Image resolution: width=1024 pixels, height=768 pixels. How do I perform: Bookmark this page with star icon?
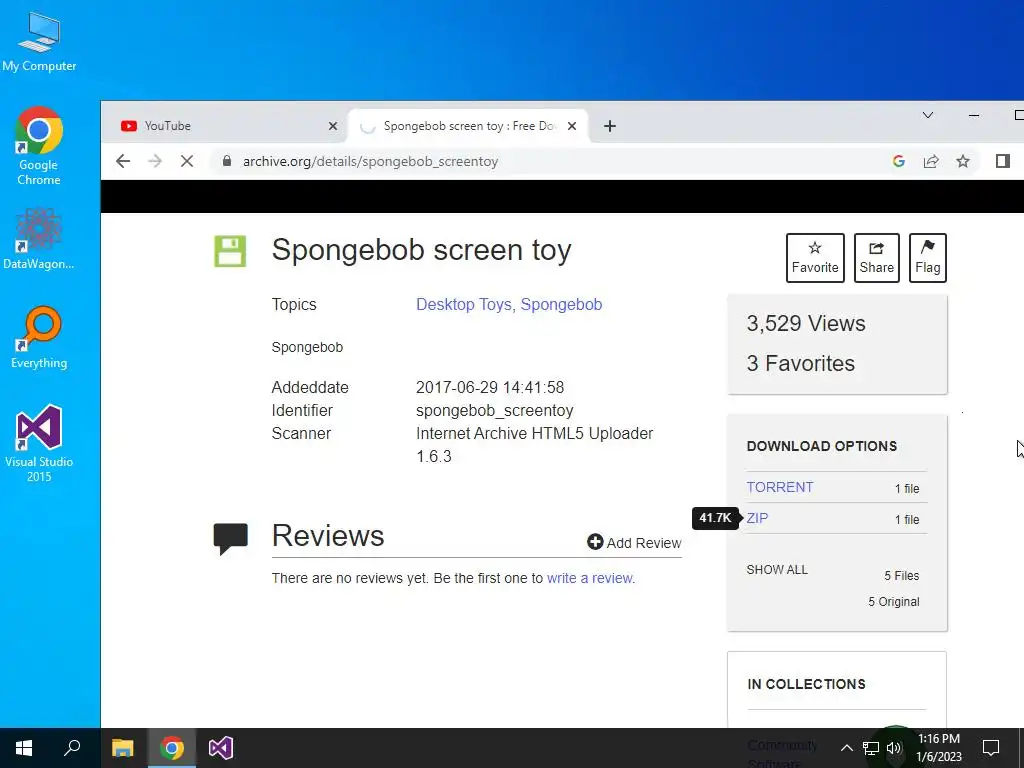point(963,161)
